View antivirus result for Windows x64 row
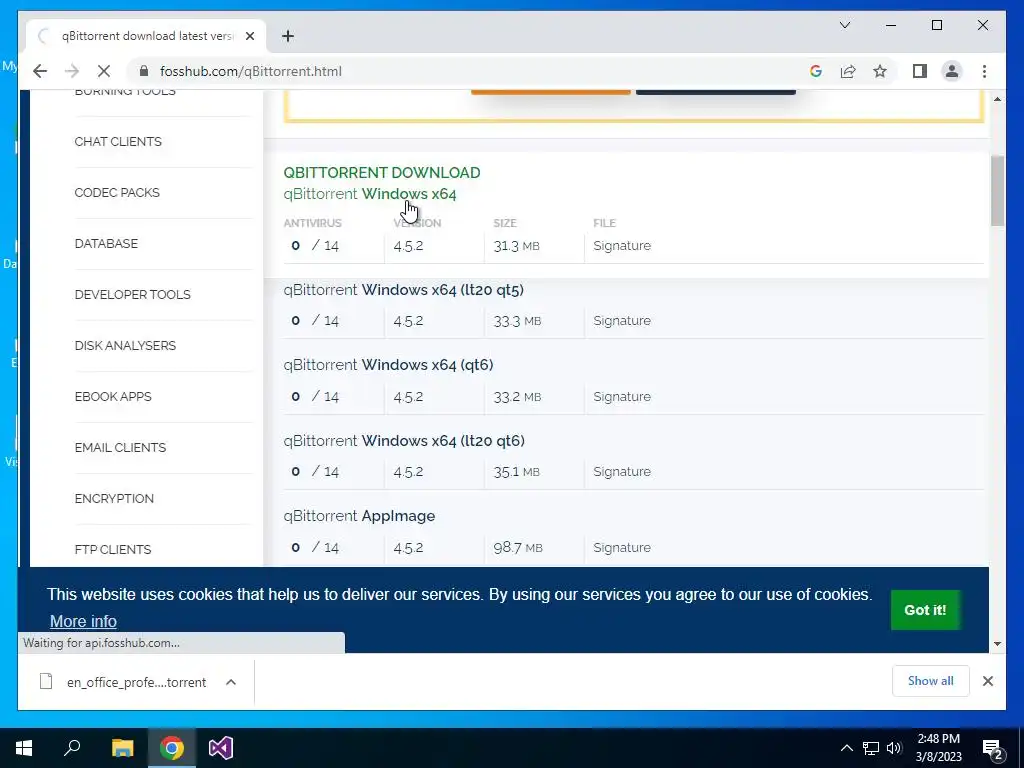The image size is (1024, 768). [x=315, y=246]
